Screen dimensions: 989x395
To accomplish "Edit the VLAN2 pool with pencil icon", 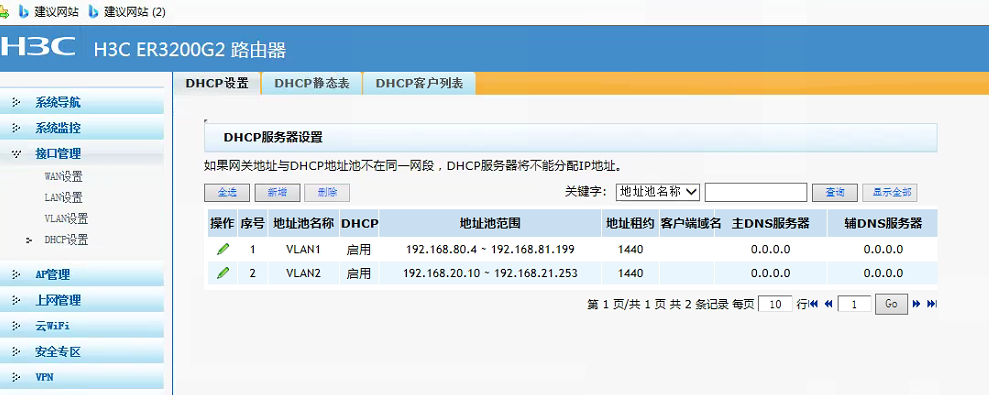I will pos(223,273).
